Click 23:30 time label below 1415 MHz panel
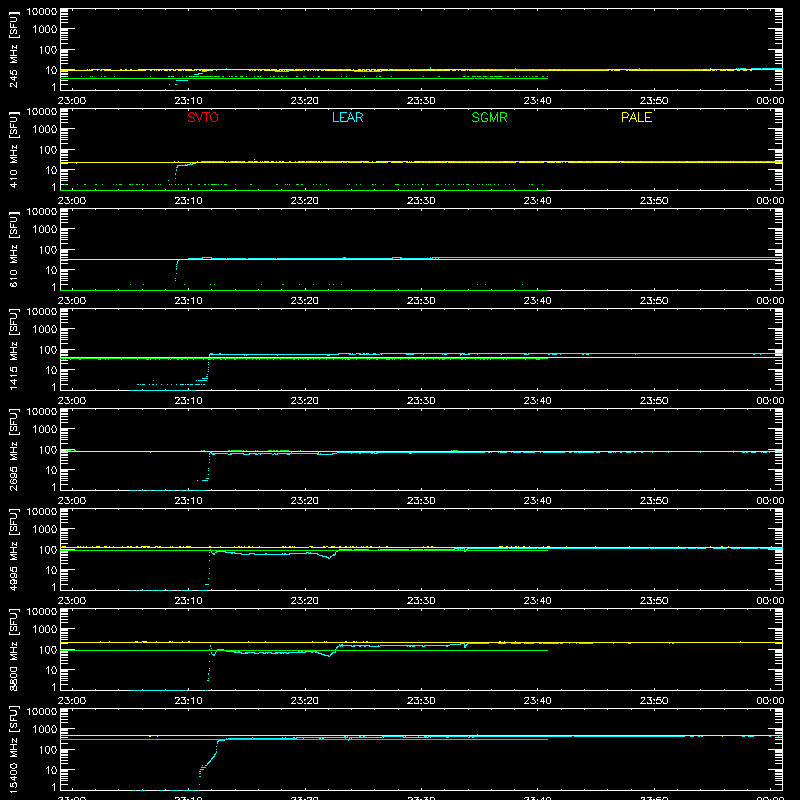This screenshot has width=800, height=800. point(421,401)
